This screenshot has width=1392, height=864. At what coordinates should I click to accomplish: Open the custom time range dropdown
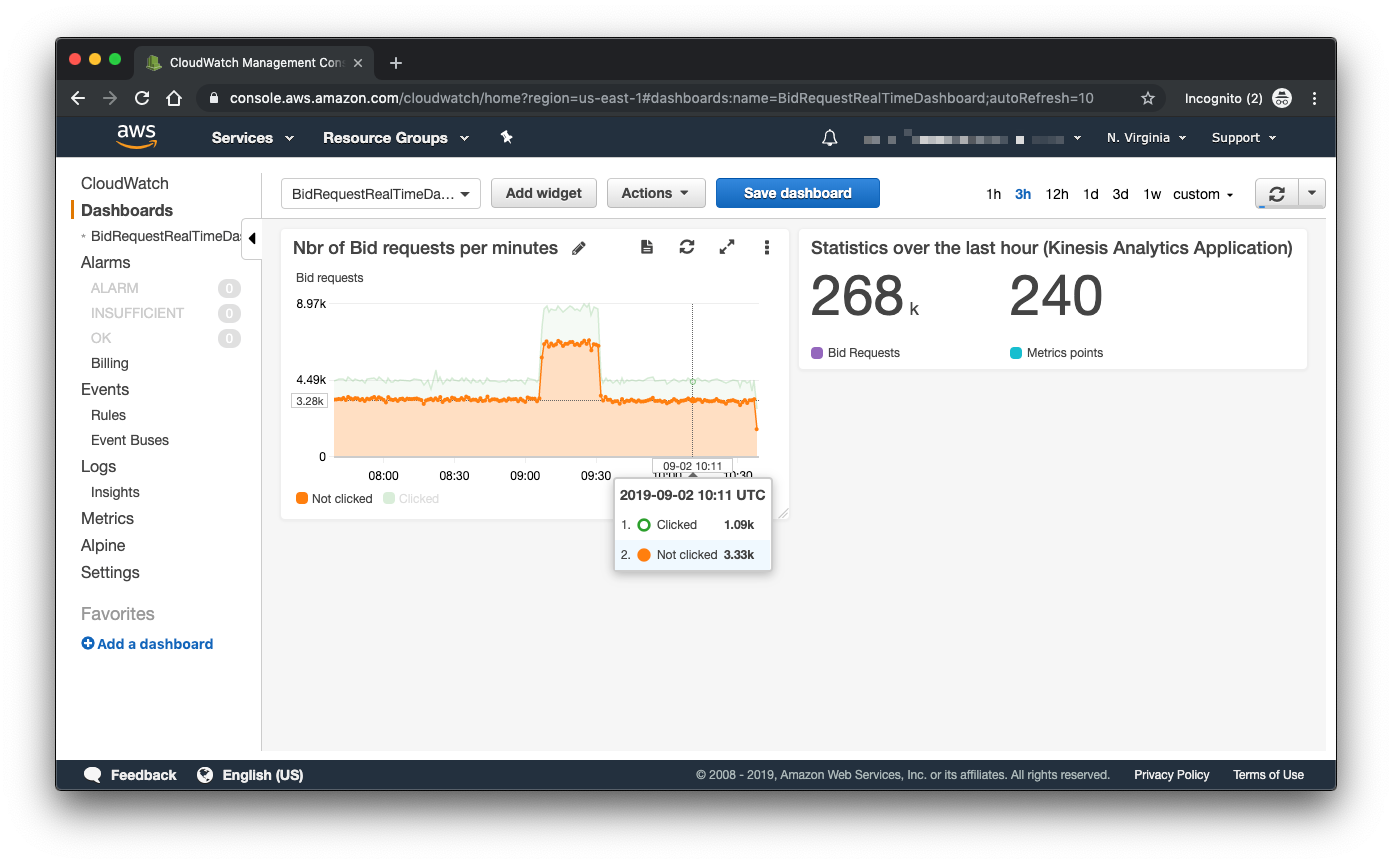1203,194
